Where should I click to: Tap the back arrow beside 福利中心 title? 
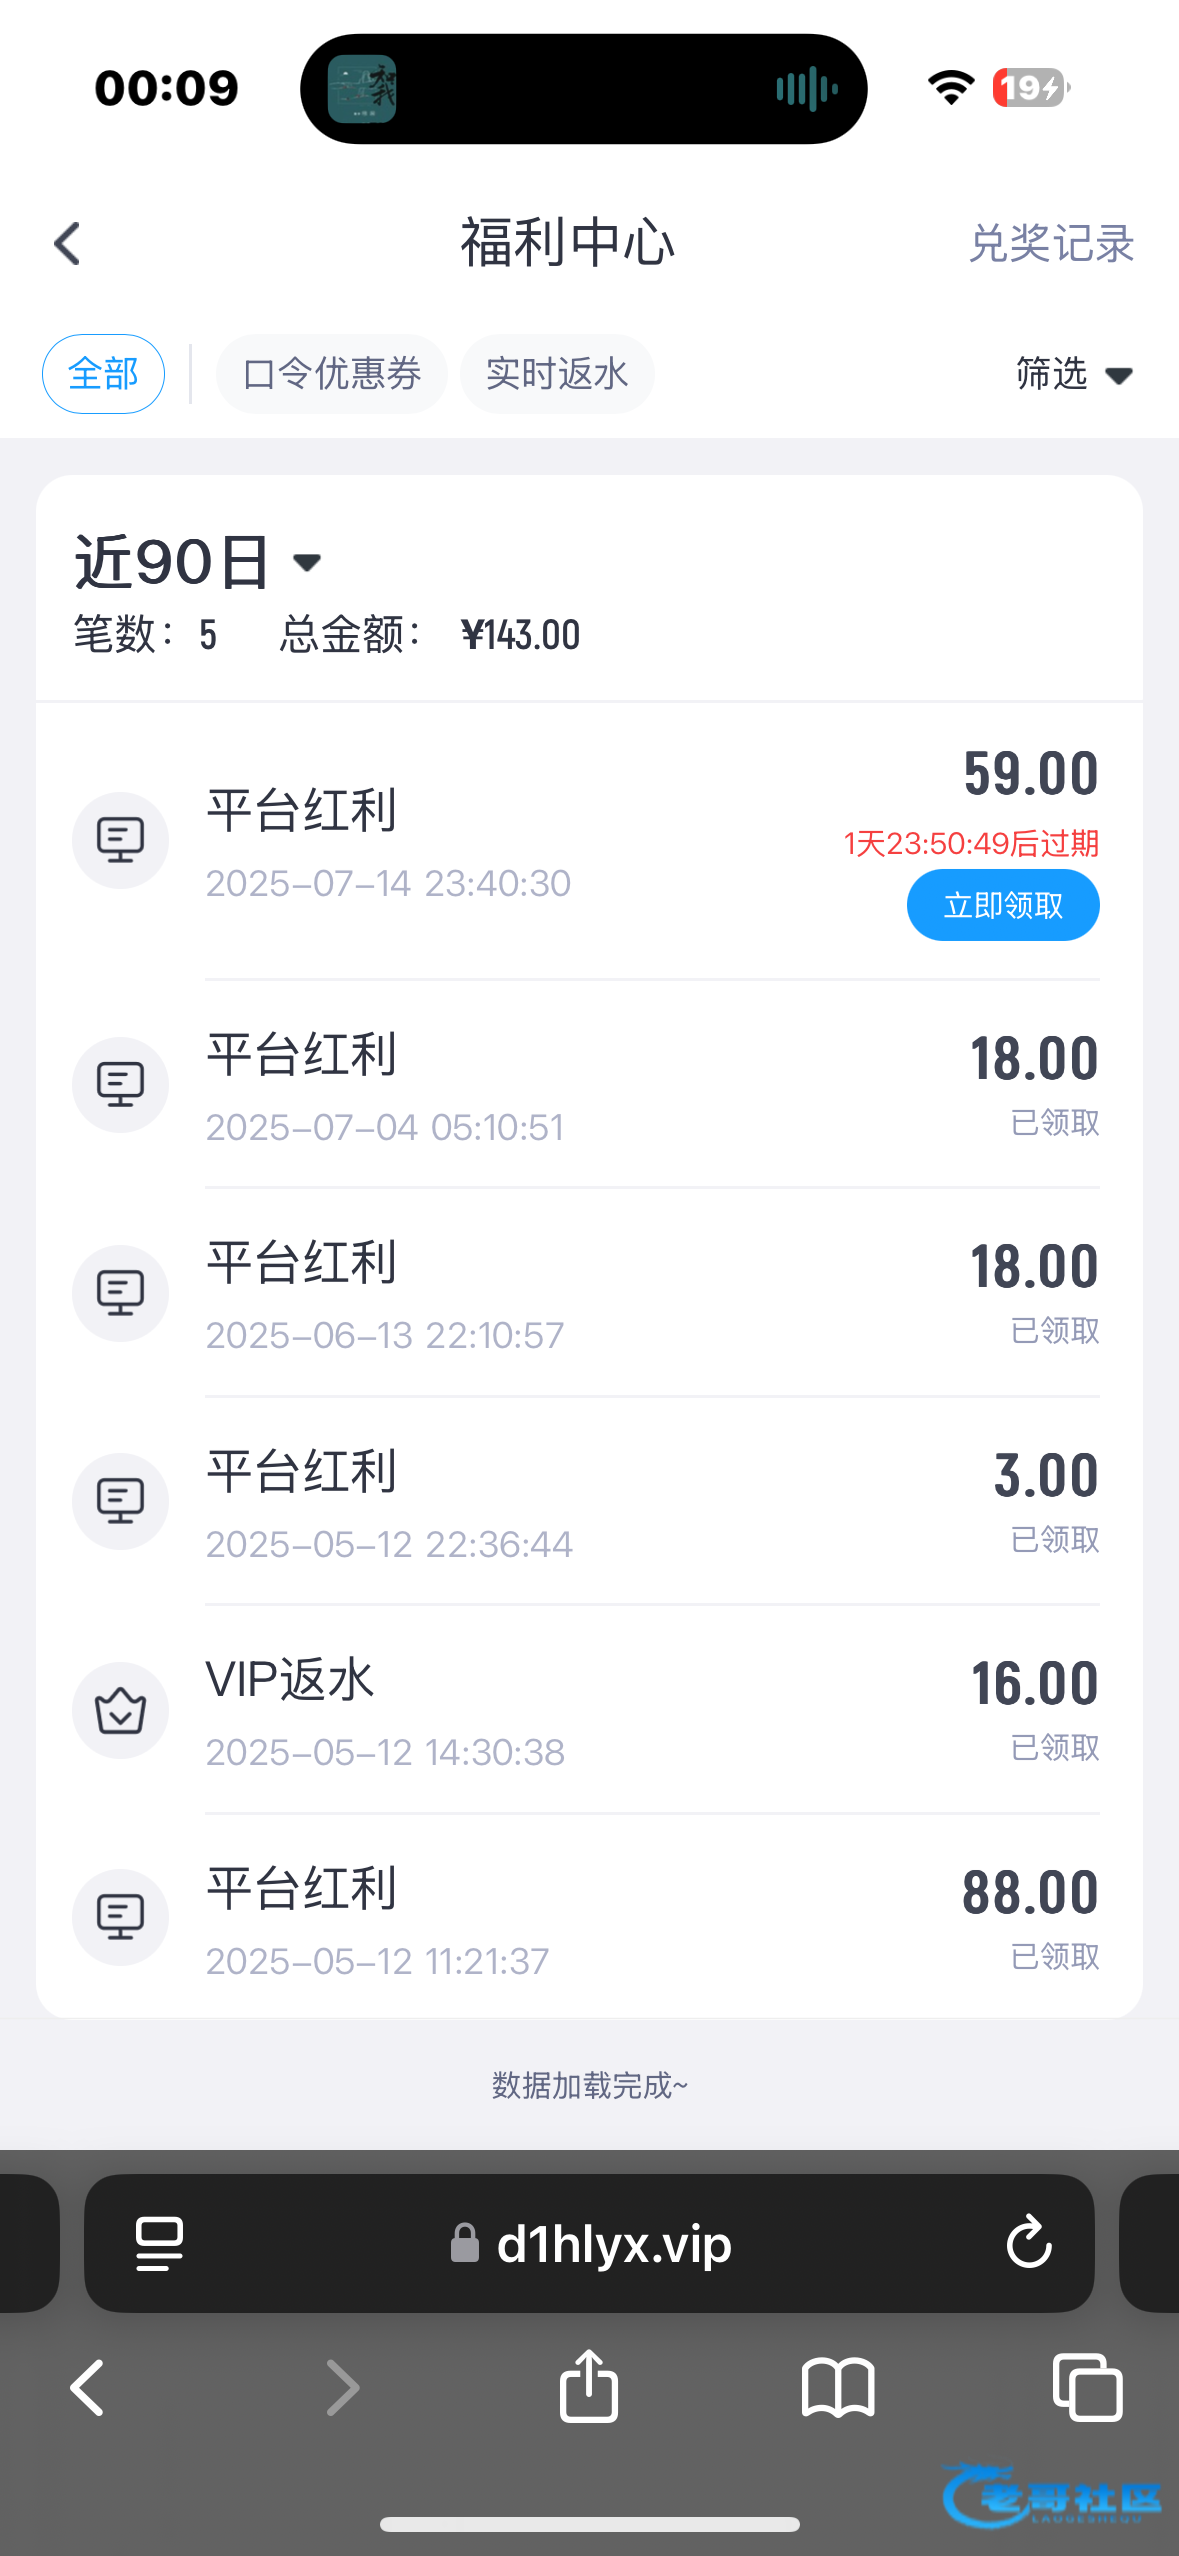click(x=67, y=243)
